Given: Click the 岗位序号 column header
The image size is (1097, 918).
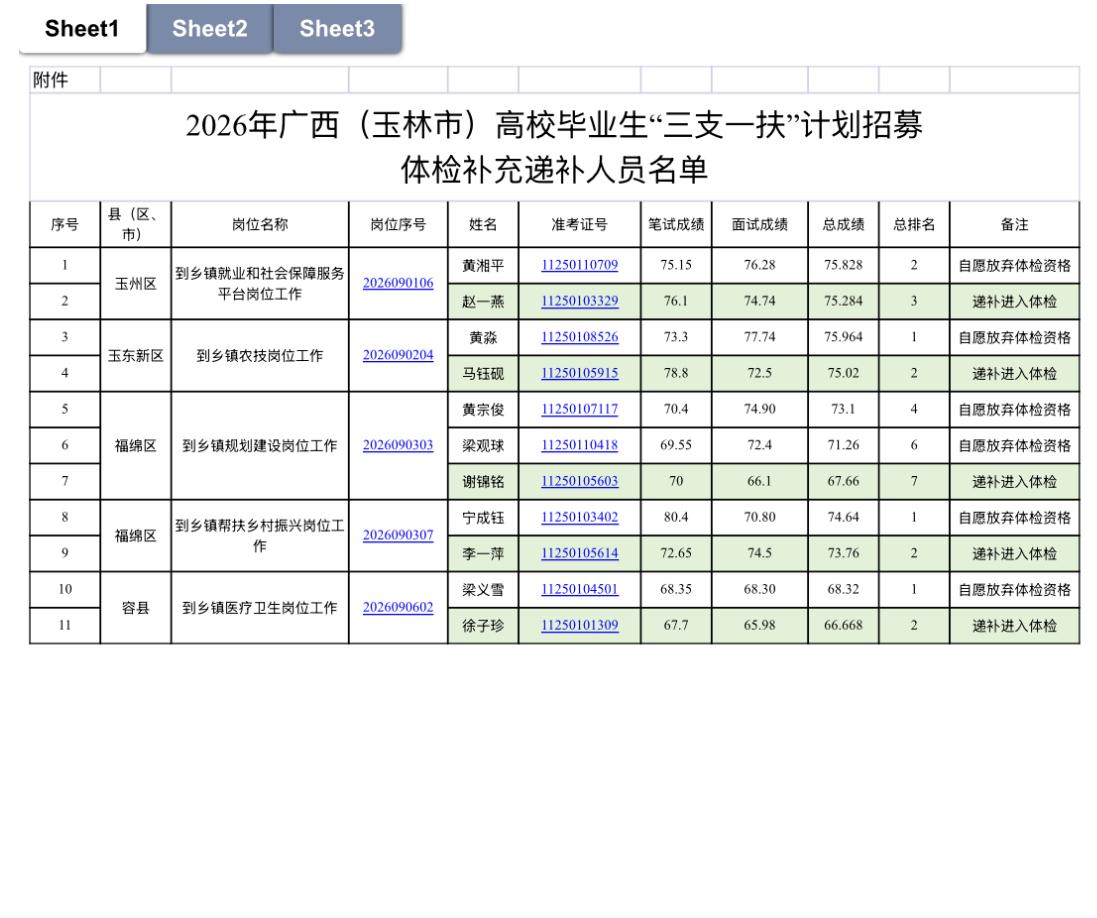Looking at the screenshot, I should [x=398, y=225].
